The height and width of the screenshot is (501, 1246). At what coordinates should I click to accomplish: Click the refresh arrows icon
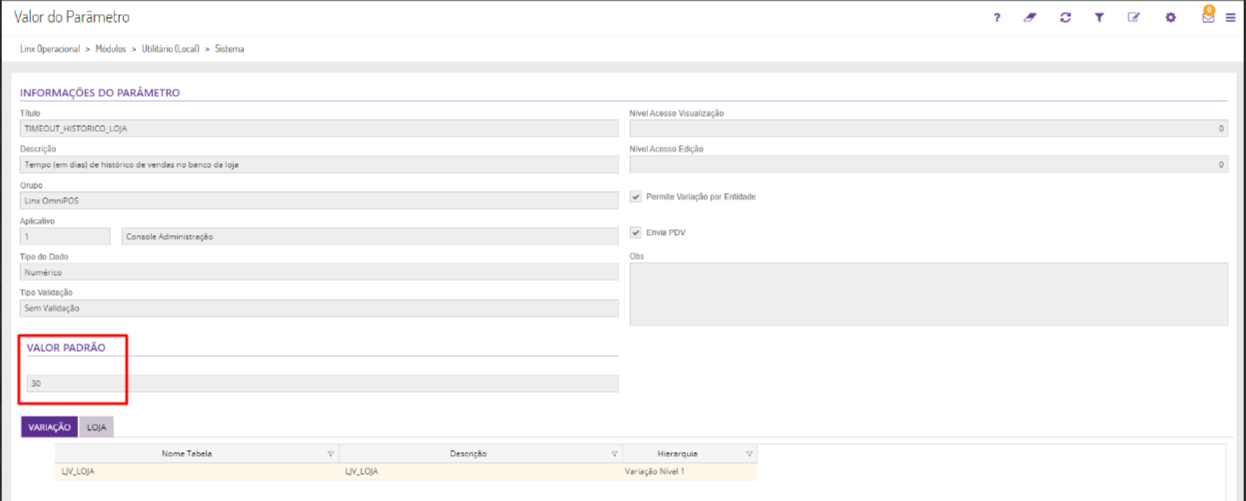[x=1066, y=18]
